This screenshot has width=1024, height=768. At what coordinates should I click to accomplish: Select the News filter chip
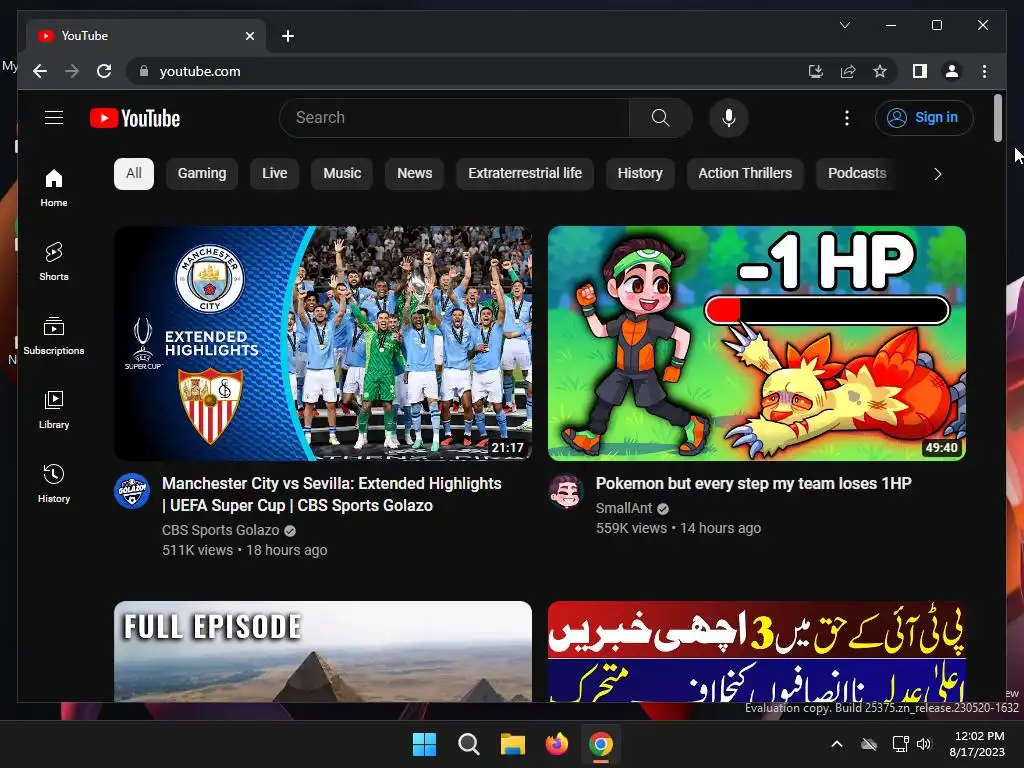pyautogui.click(x=415, y=174)
